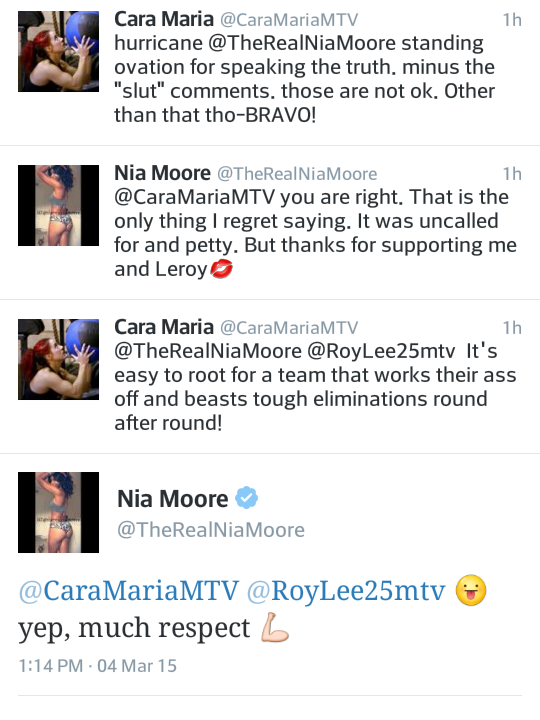Tap the flexed bicep emoji
Viewport: 540px width, 720px height.
pos(275,627)
